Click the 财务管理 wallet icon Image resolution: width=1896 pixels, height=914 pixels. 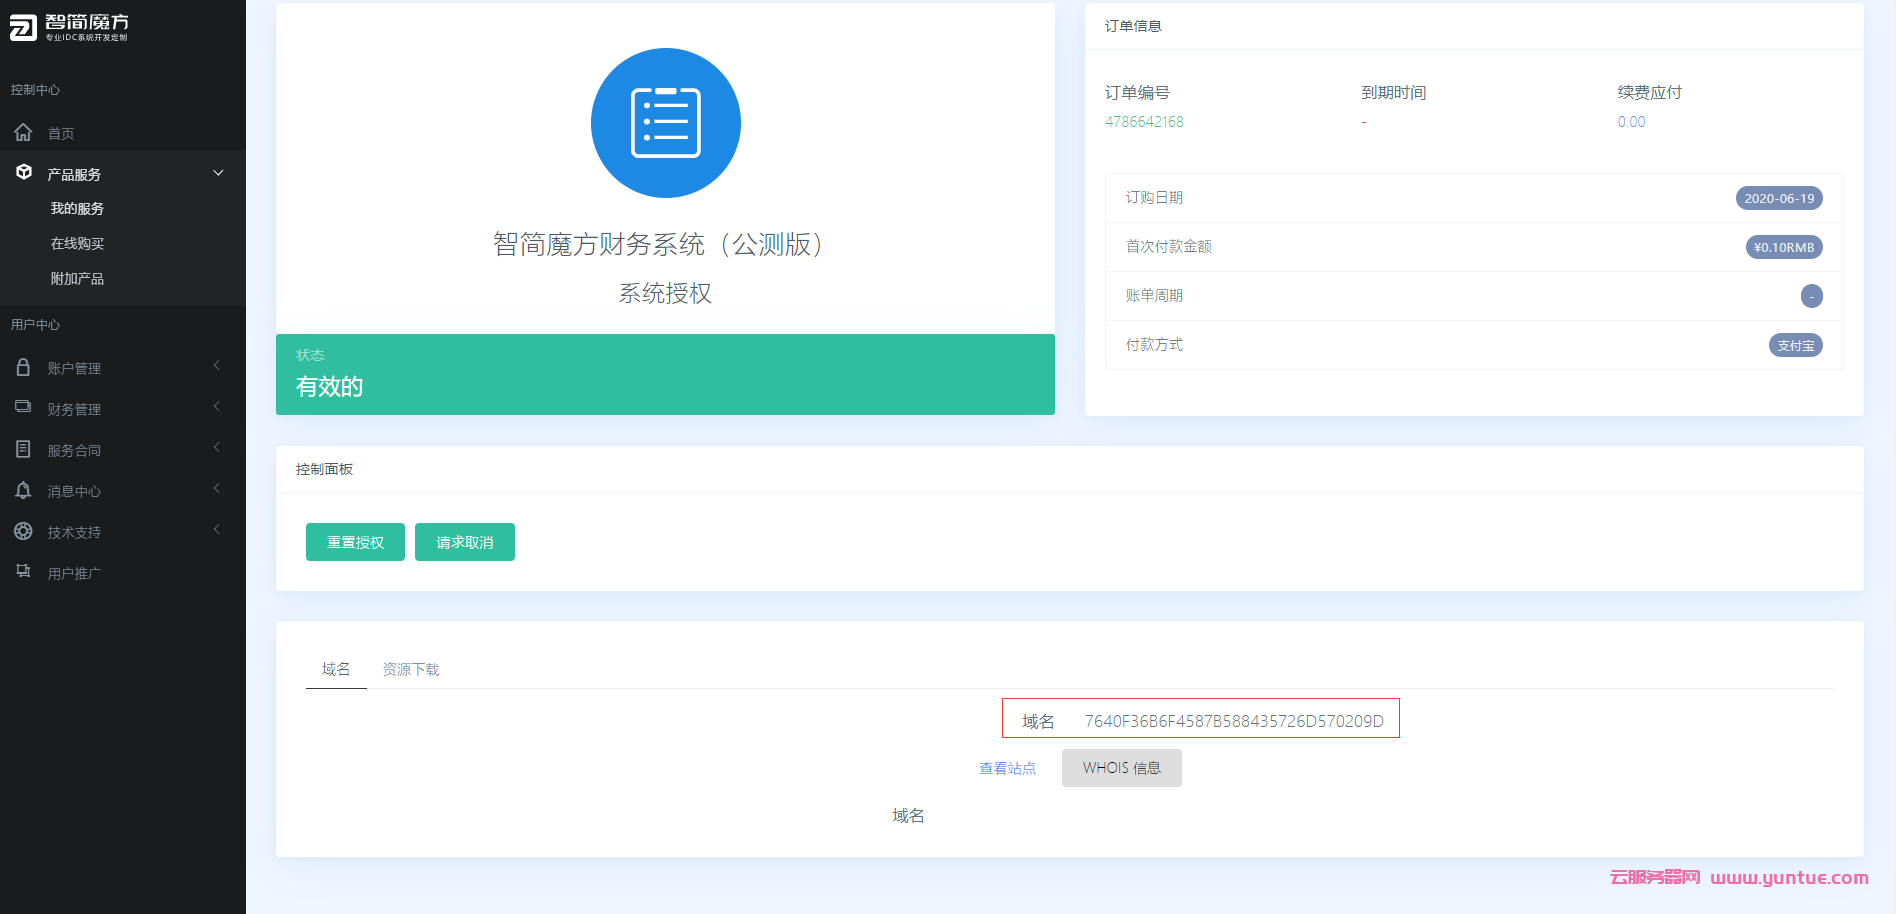23,407
